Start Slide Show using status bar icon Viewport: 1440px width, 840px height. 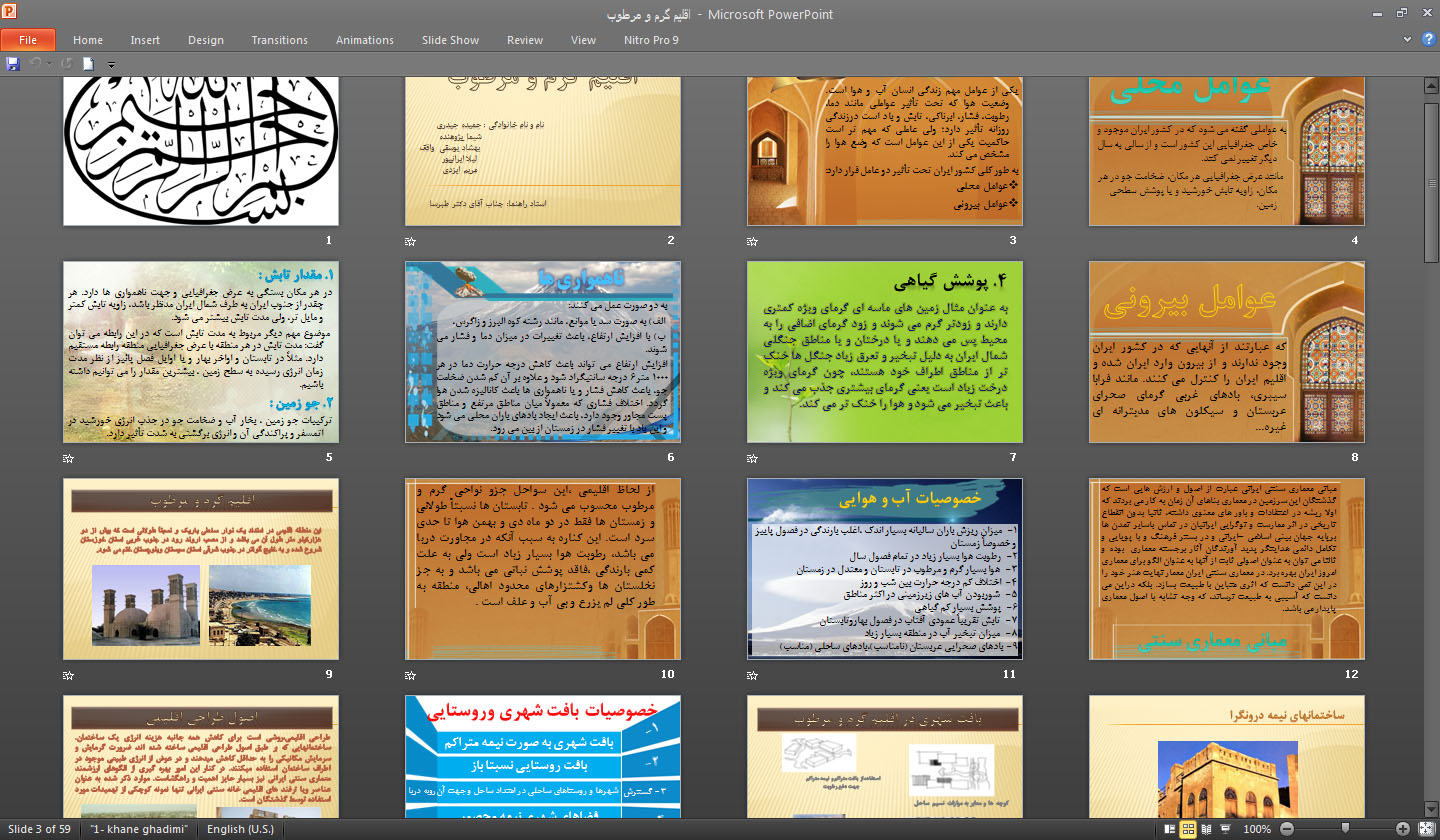pyautogui.click(x=1225, y=829)
